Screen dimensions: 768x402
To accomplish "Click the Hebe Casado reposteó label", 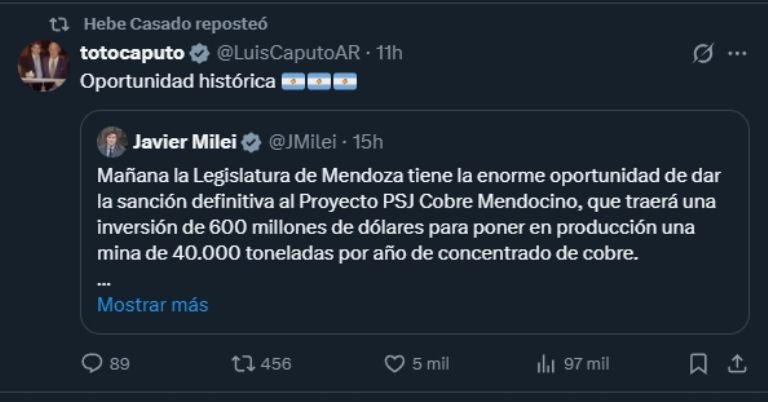I will click(x=175, y=22).
